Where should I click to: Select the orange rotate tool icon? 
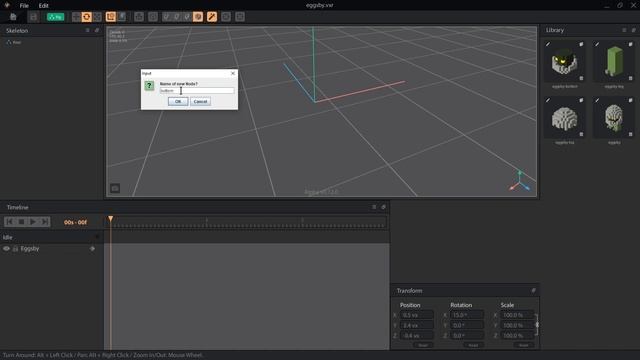tap(87, 17)
